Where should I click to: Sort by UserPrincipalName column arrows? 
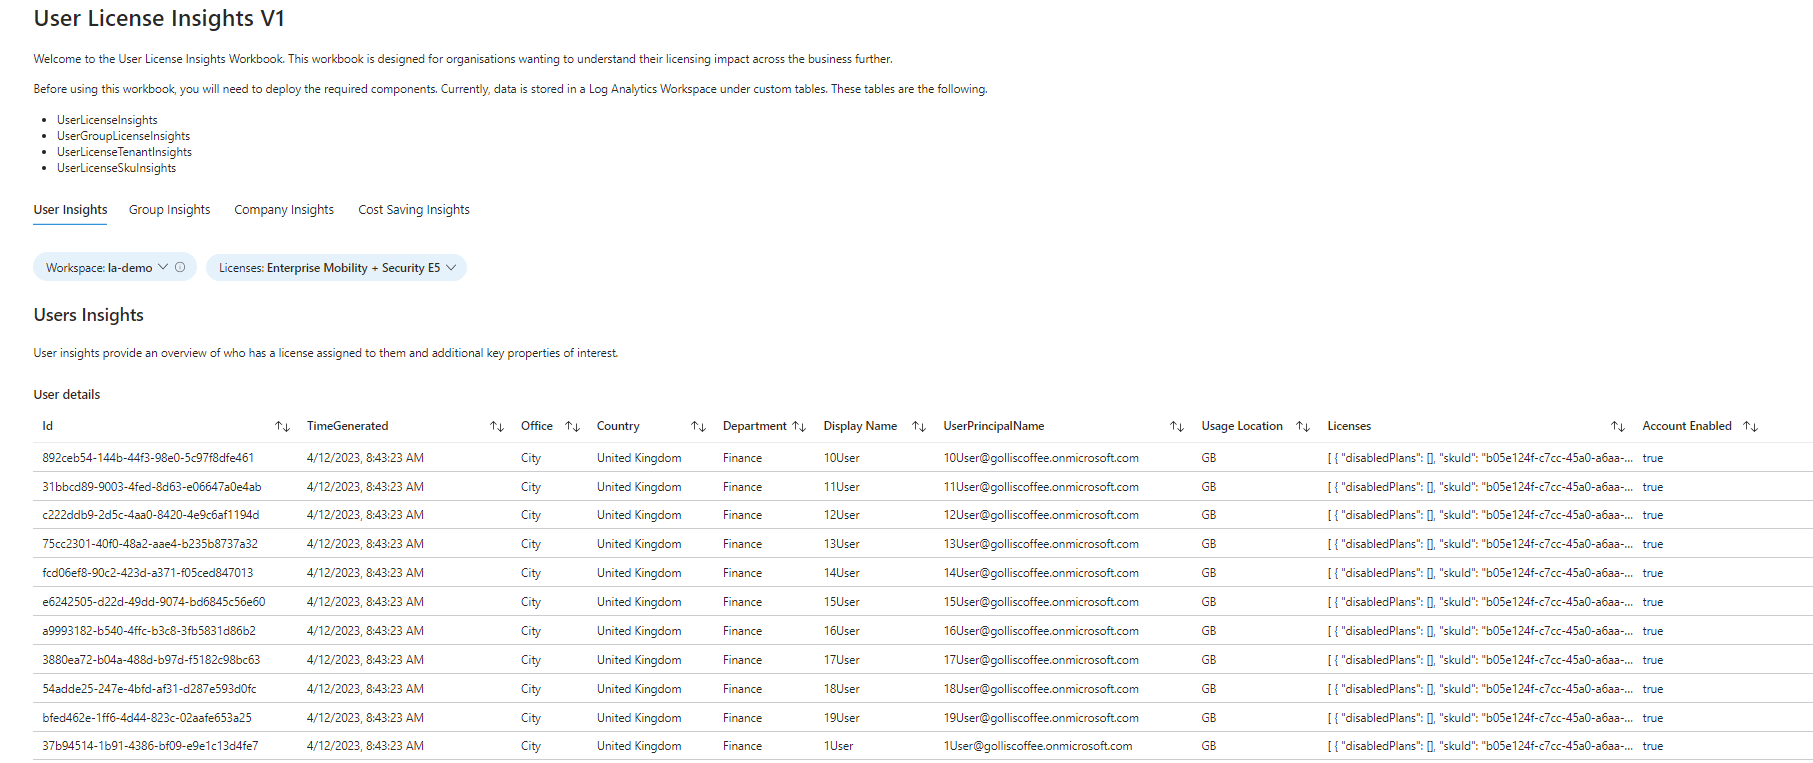1176,427
